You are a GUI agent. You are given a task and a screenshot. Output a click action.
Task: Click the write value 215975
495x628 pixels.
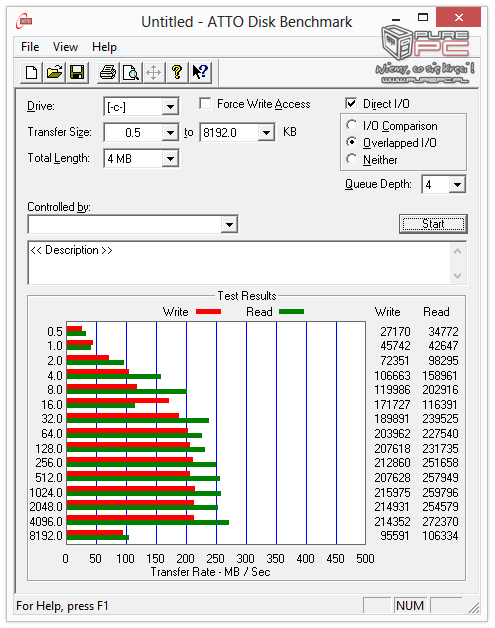[x=392, y=492]
